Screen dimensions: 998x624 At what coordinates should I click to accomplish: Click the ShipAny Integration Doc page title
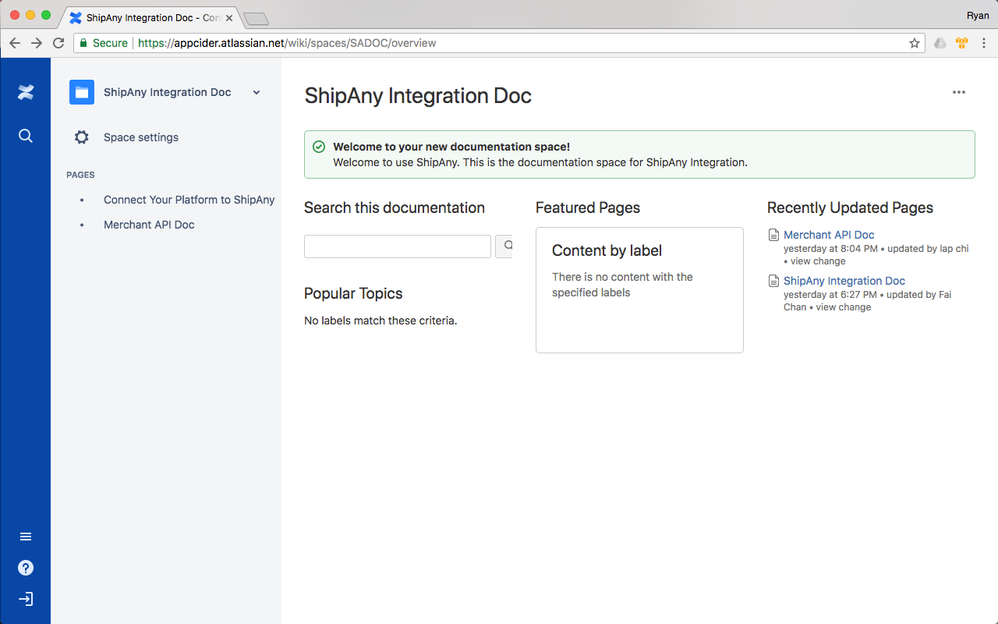pos(418,96)
